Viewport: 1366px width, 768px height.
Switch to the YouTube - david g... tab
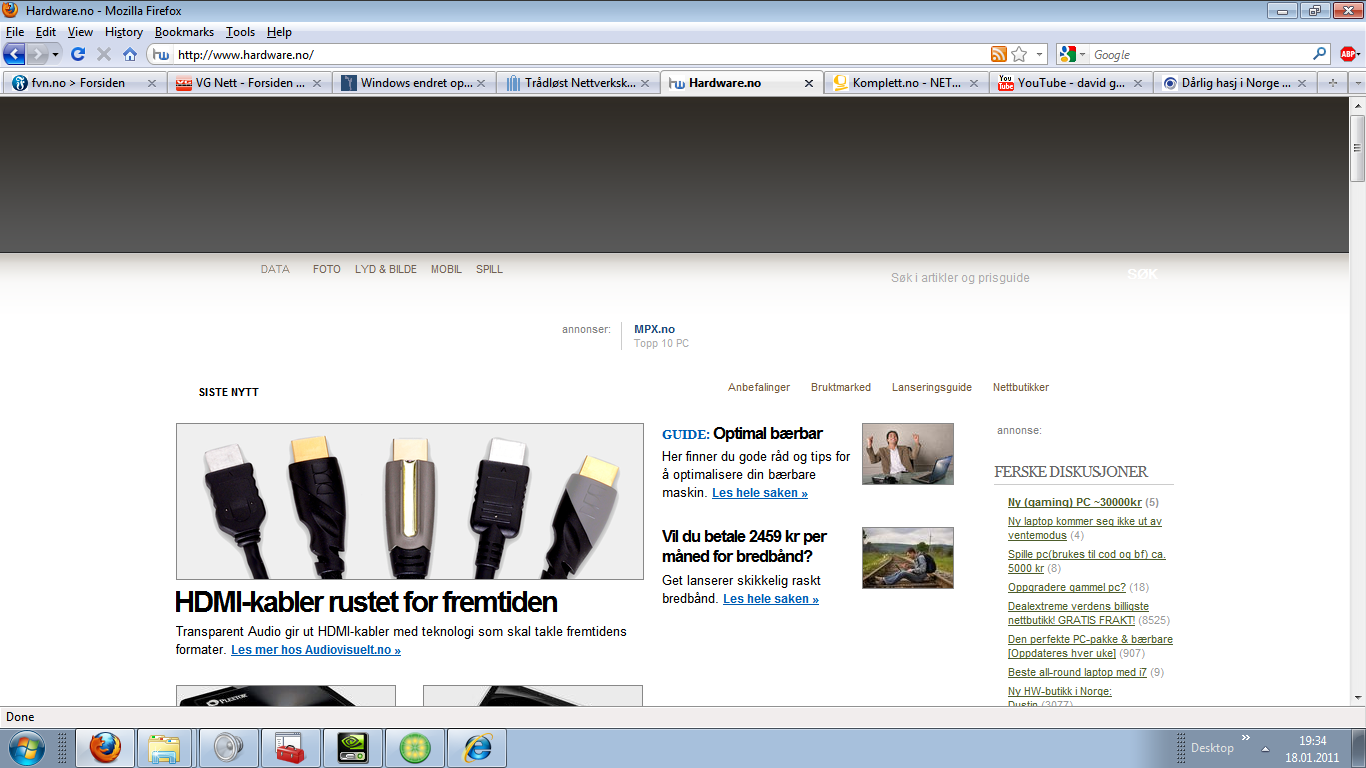pyautogui.click(x=1070, y=83)
